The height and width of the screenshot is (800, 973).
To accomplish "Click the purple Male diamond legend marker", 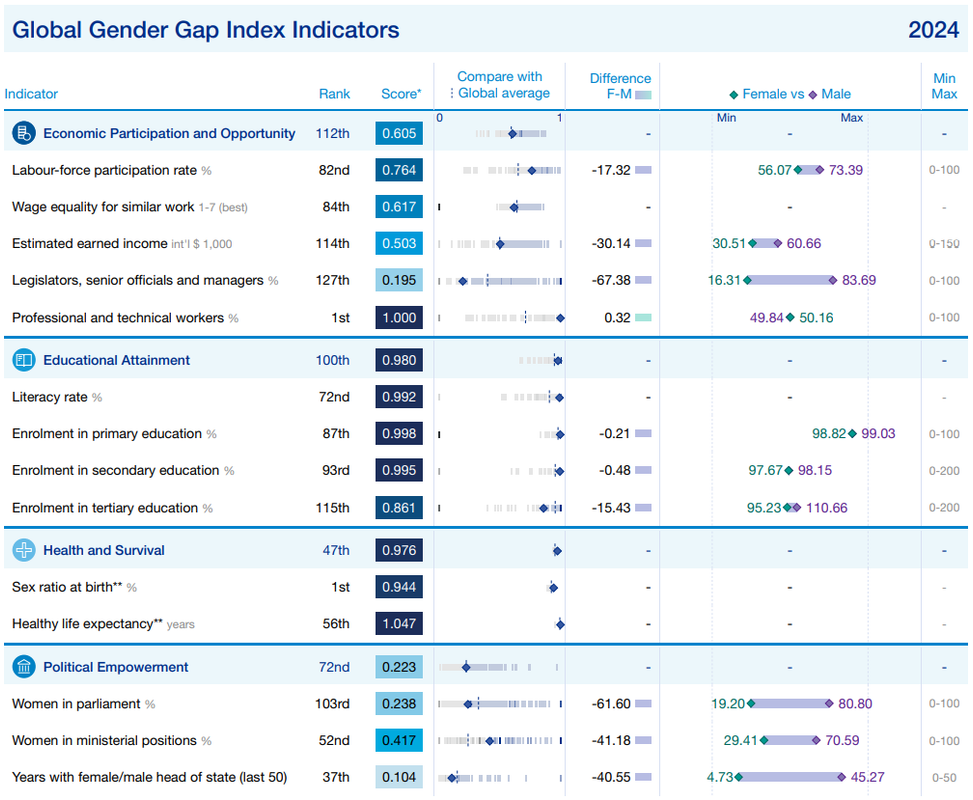I will (812, 94).
